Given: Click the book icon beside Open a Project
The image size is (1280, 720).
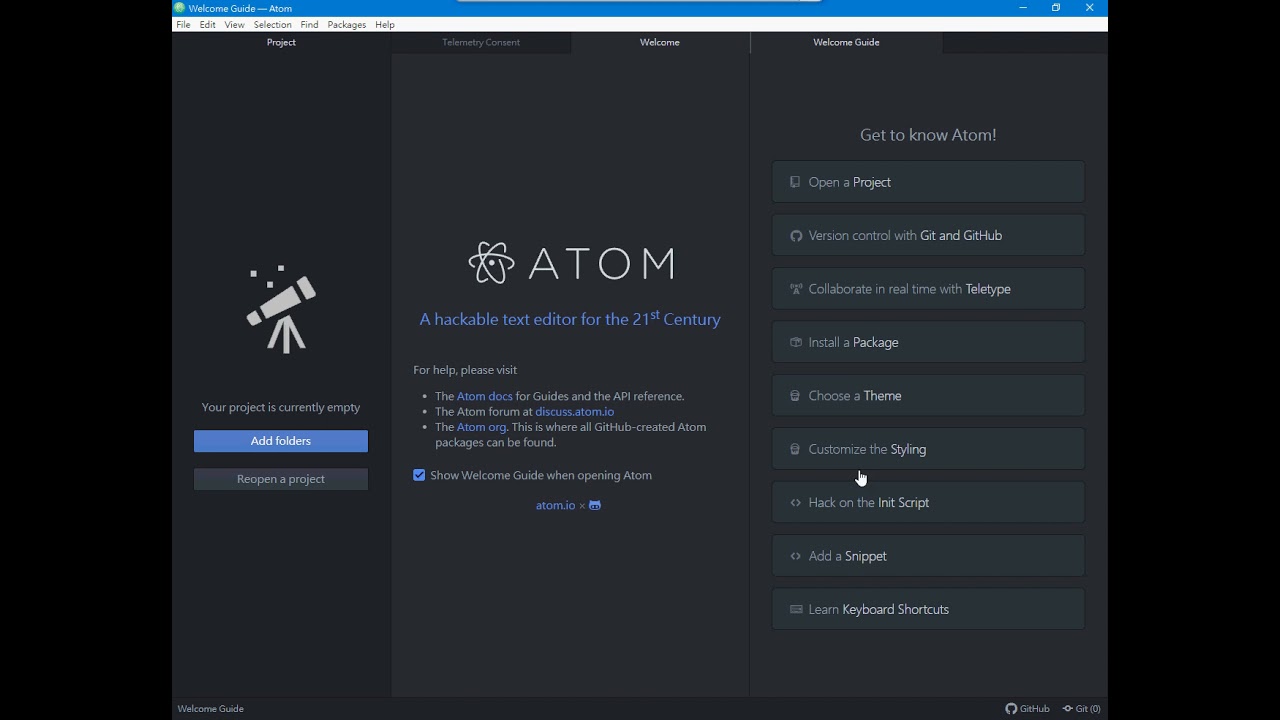Looking at the screenshot, I should pos(795,182).
